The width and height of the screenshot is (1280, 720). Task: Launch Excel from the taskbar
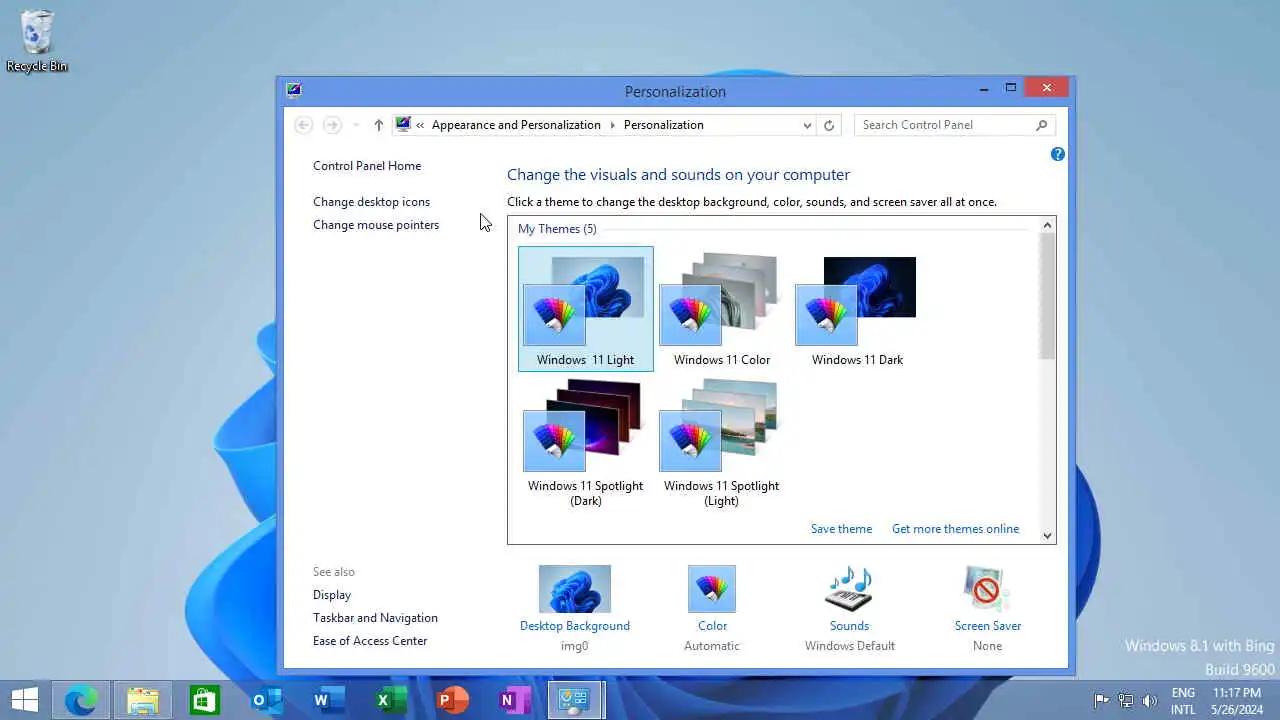click(390, 700)
